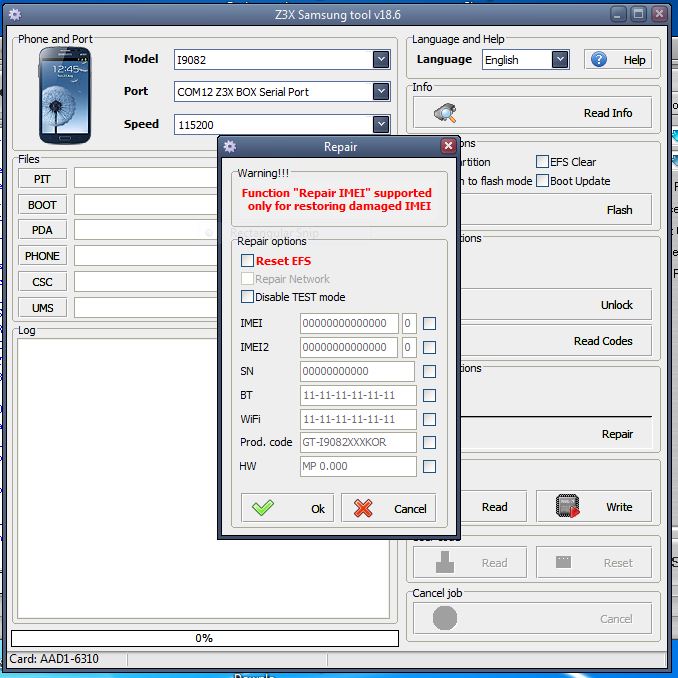This screenshot has width=678, height=678.
Task: Click the BT address input field
Action: (x=358, y=395)
